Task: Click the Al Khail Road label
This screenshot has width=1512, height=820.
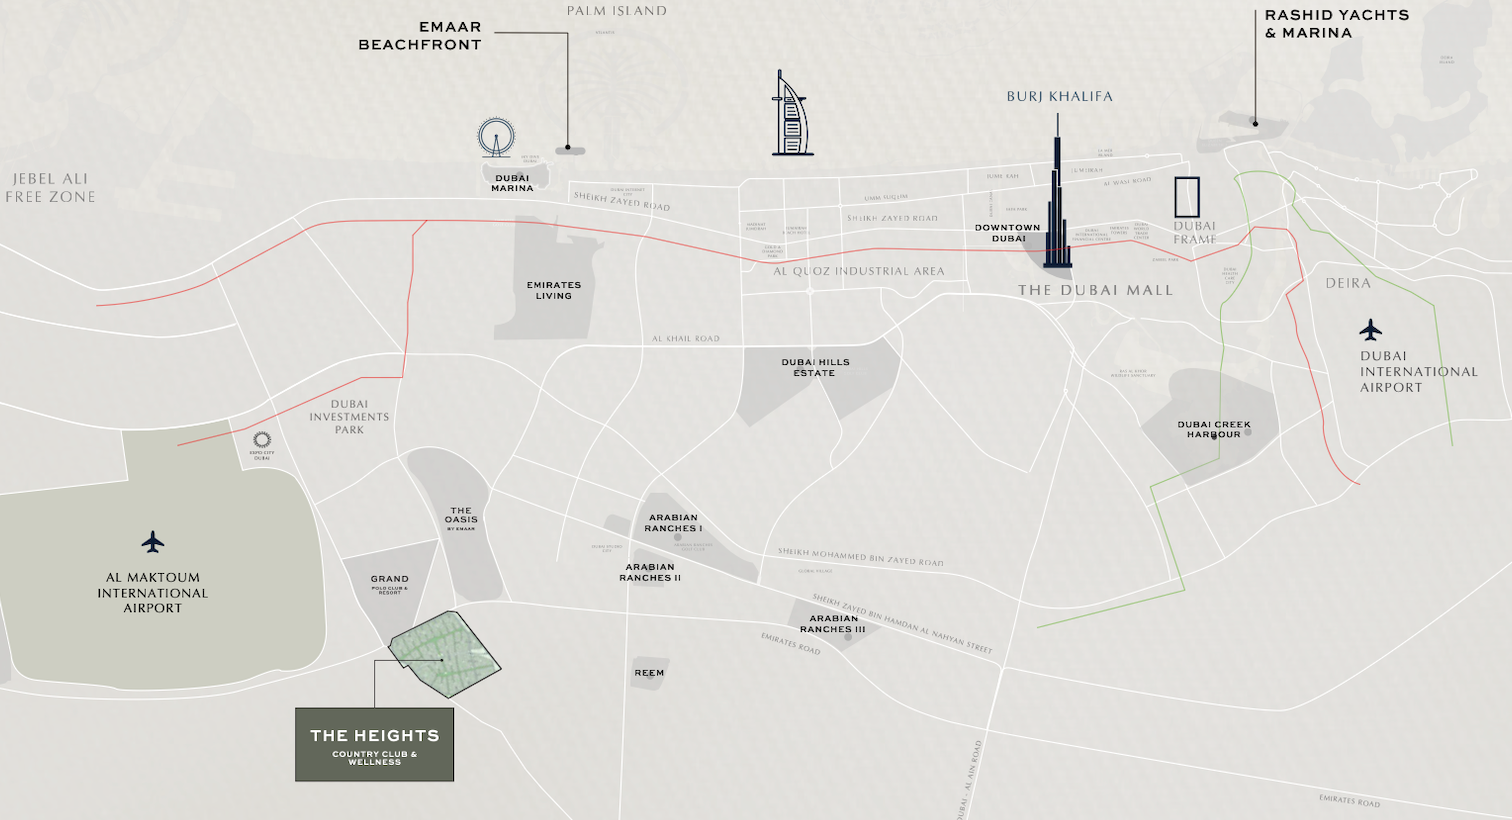Action: (686, 339)
